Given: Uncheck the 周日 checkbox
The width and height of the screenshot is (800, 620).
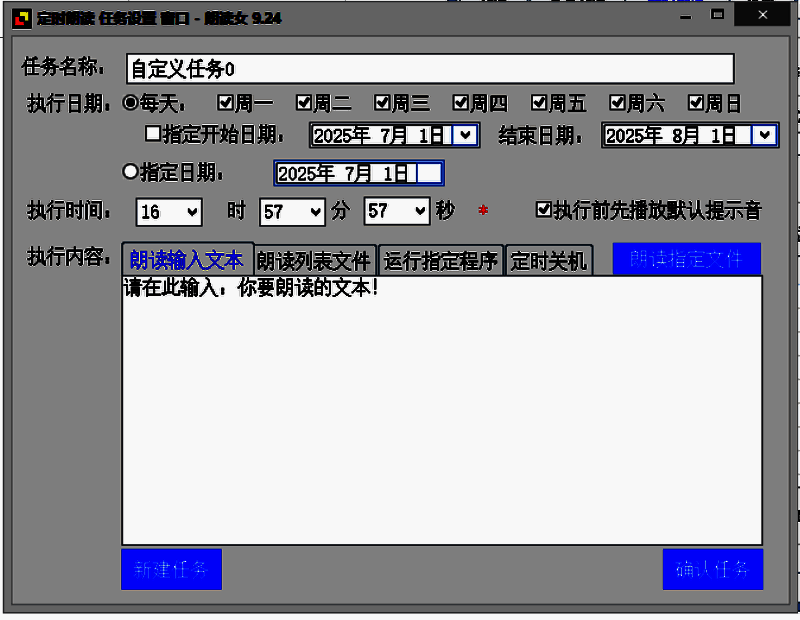Looking at the screenshot, I should point(696,102).
